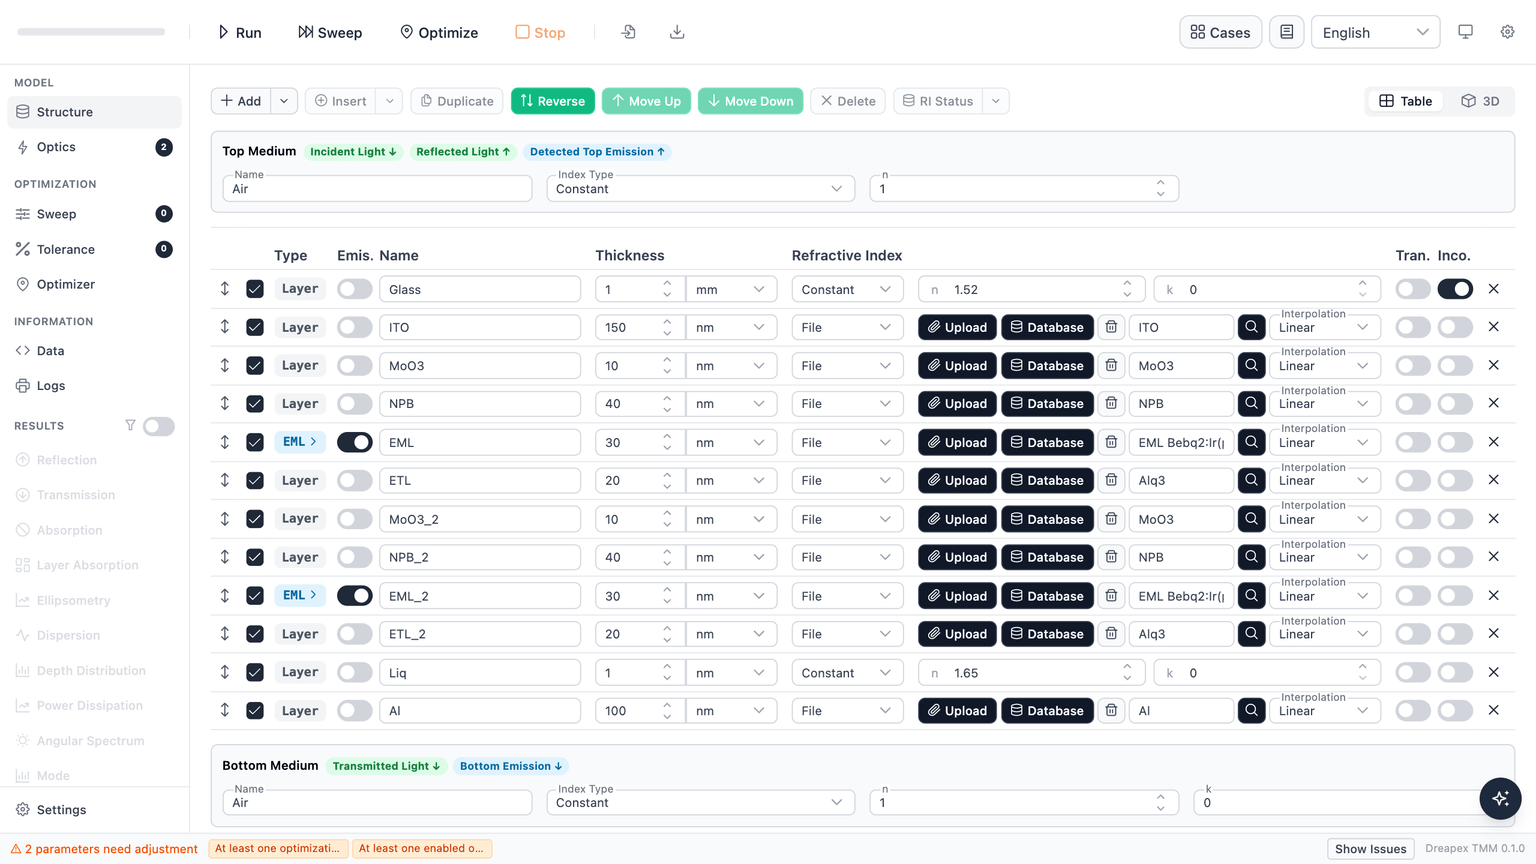Click the Liq k value field
The image size is (1536, 864).
click(x=1267, y=673)
